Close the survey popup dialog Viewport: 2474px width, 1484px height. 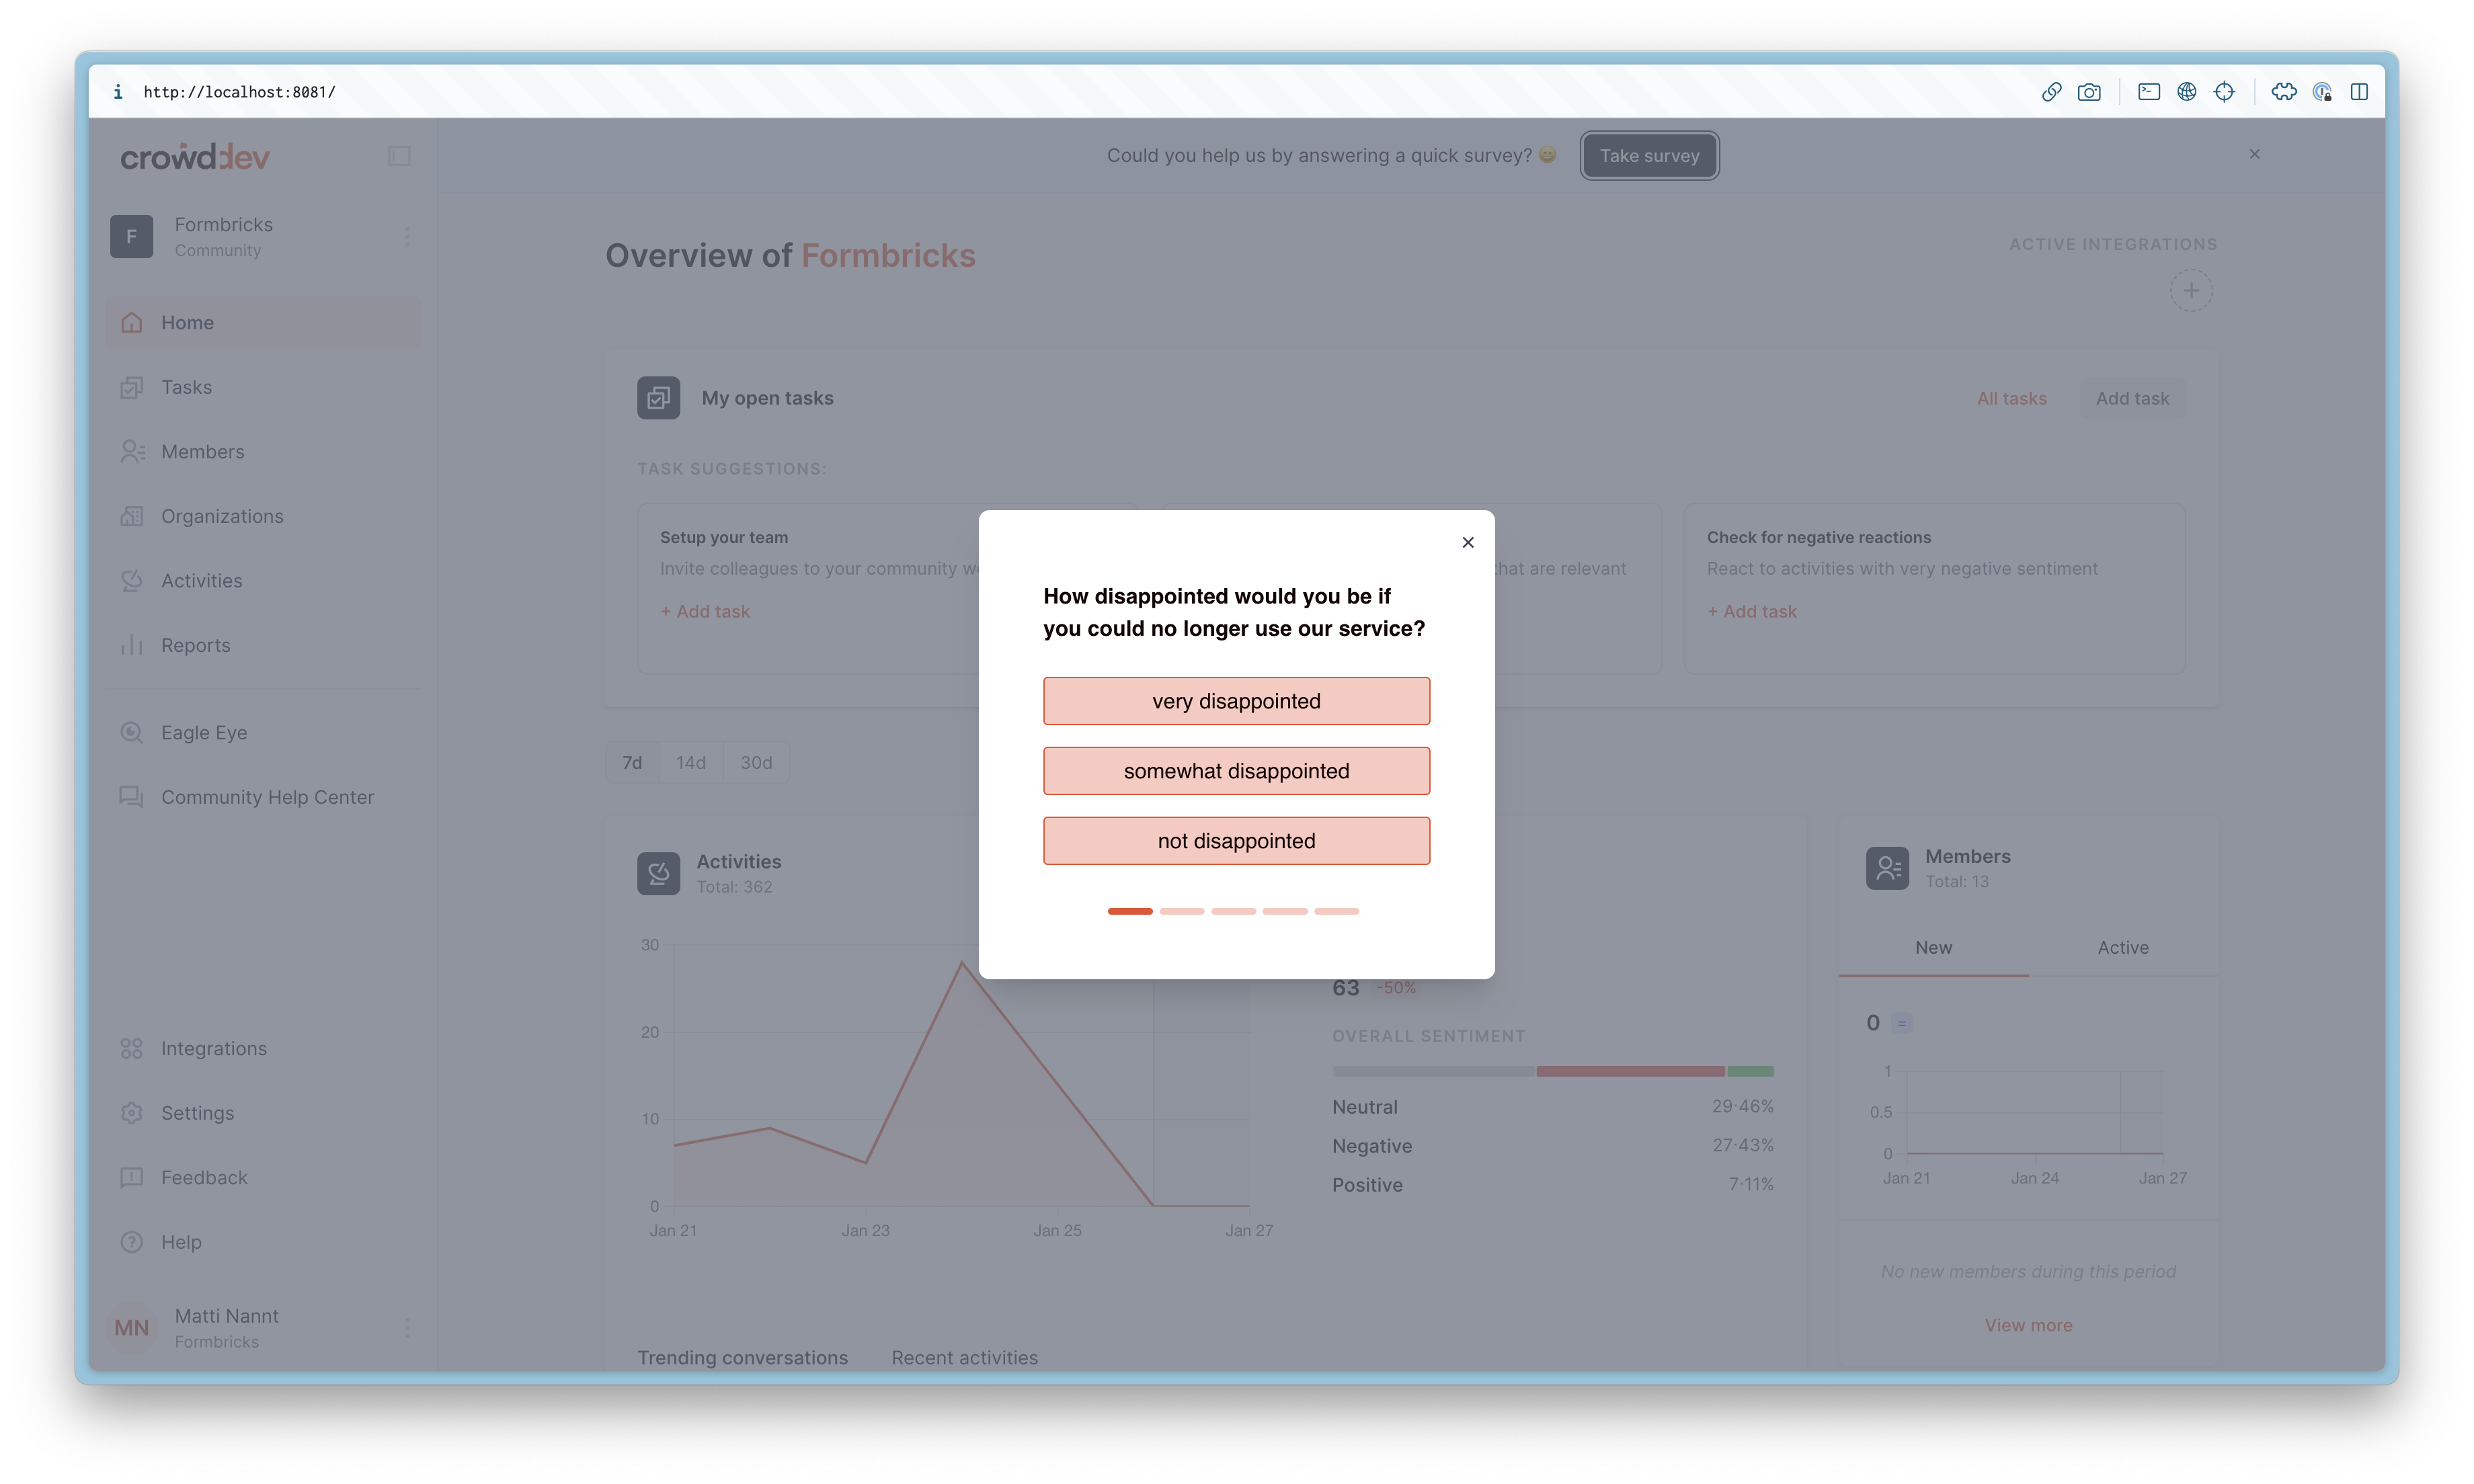point(1467,542)
